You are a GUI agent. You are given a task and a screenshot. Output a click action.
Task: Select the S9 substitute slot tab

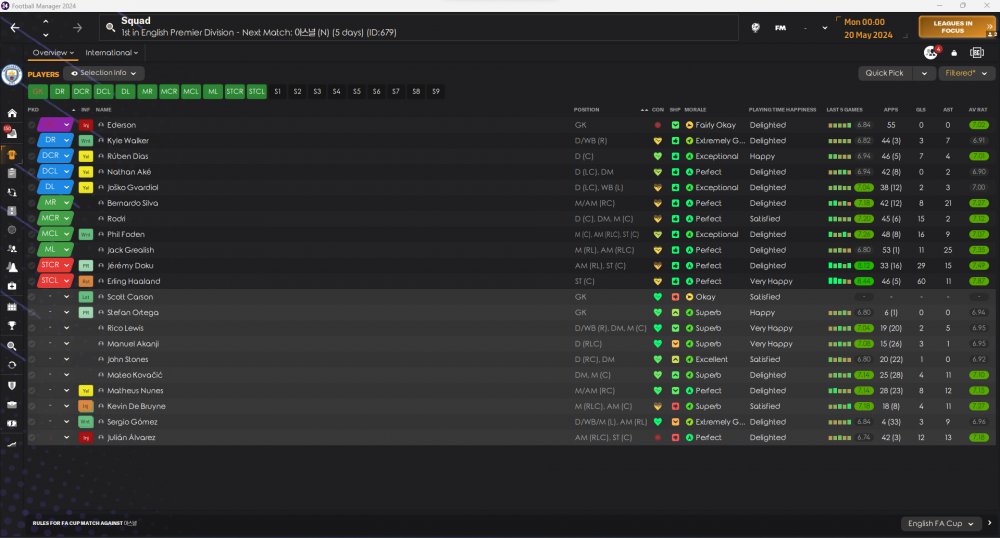(436, 92)
